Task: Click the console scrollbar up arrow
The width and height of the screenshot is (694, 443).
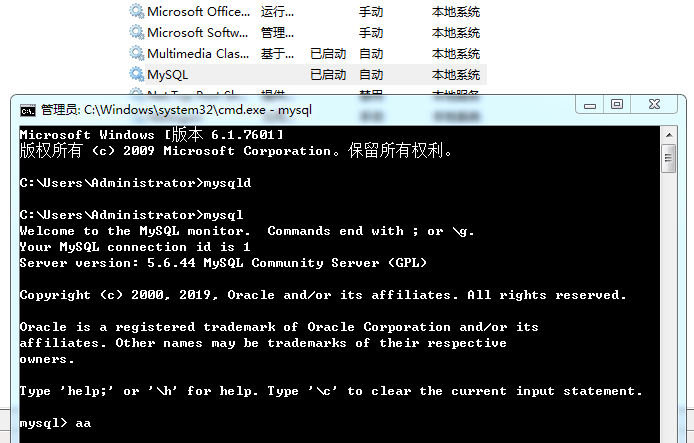Action: (669, 135)
